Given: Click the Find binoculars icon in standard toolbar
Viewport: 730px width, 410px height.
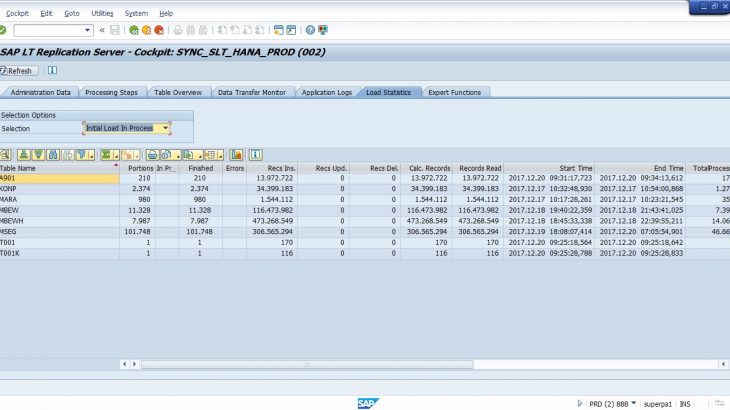Looking at the screenshot, I should coord(190,30).
